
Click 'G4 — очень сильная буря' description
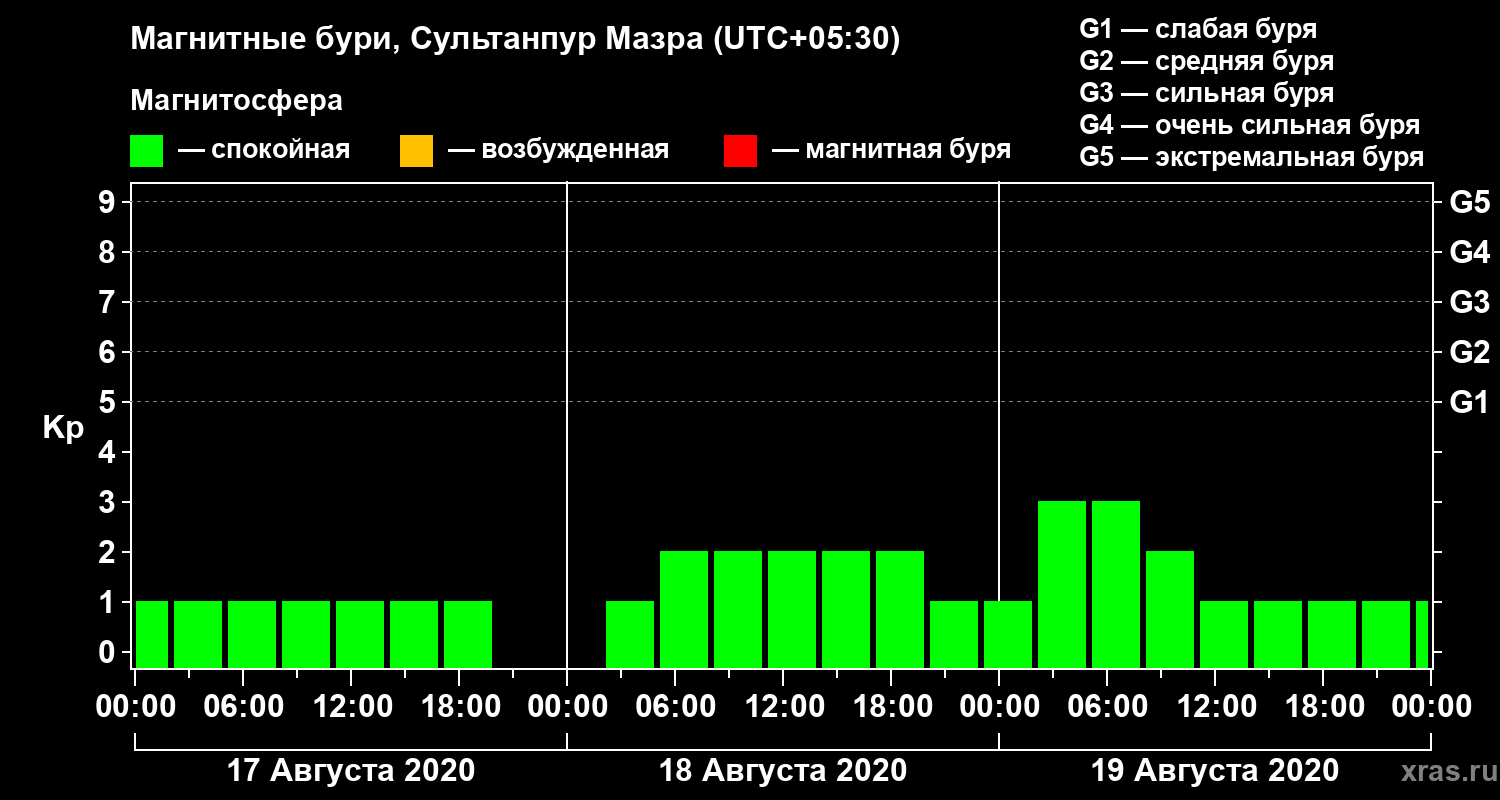pyautogui.click(x=1250, y=125)
